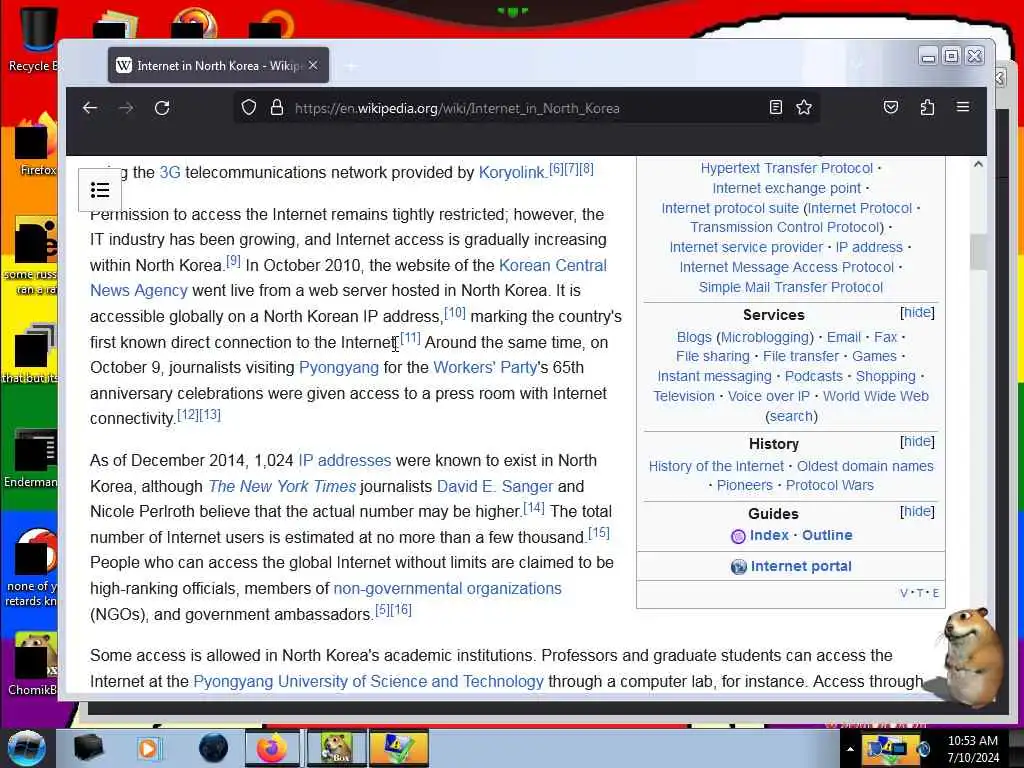Click the padlock site security icon
Image resolution: width=1024 pixels, height=768 pixels.
[x=277, y=107]
